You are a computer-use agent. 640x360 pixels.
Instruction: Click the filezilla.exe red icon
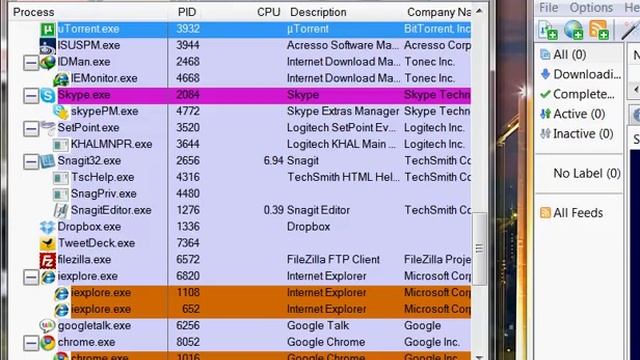click(x=48, y=260)
